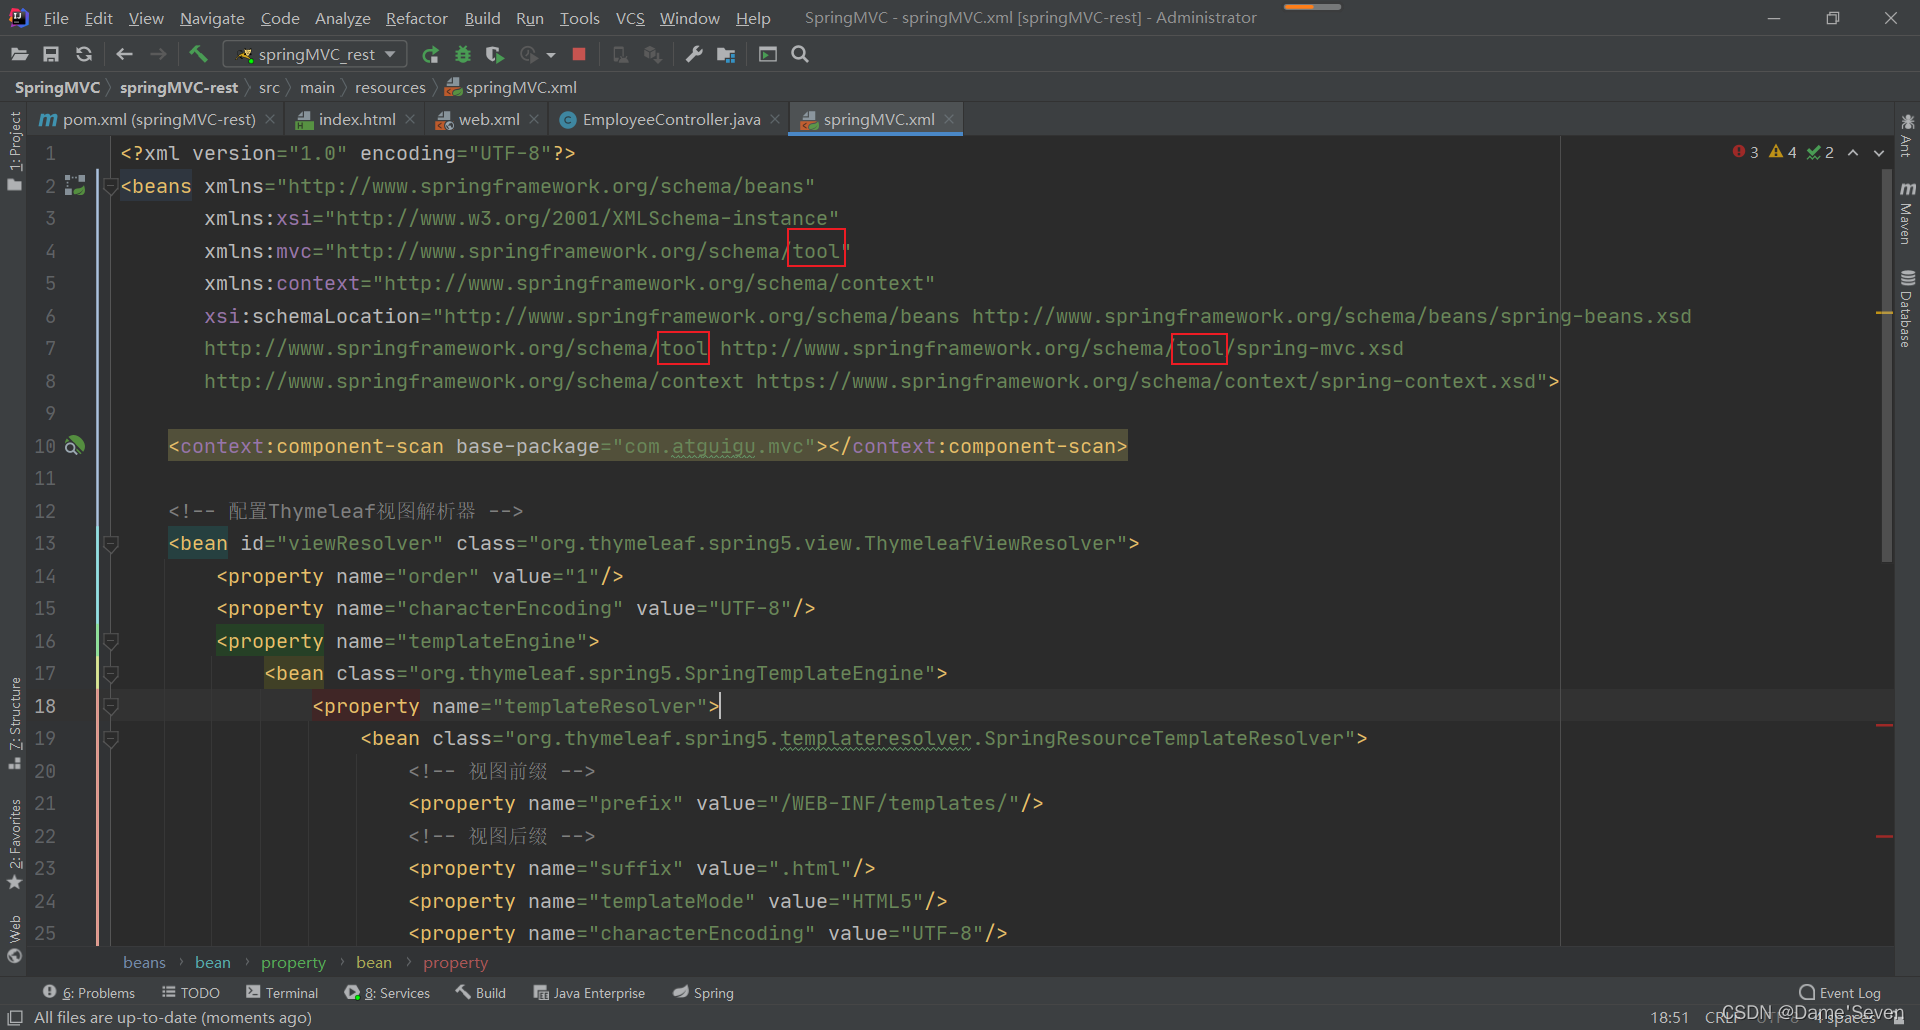Viewport: 1920px width, 1030px height.
Task: Collapse the viewResolver bean code fold
Action: point(111,543)
